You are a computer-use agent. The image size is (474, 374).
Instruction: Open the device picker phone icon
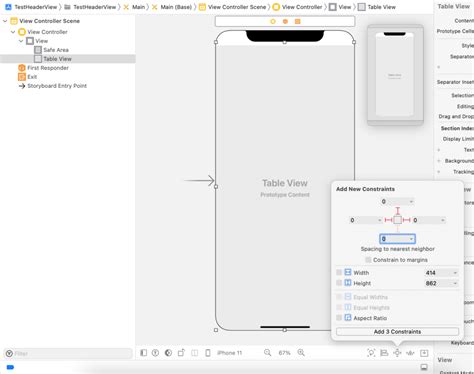[208, 353]
